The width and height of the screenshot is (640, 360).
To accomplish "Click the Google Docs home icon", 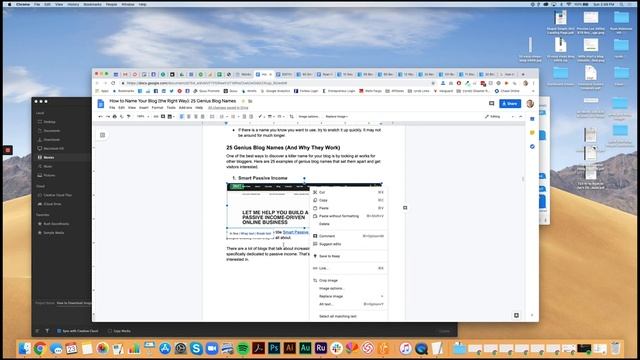I will [101, 104].
